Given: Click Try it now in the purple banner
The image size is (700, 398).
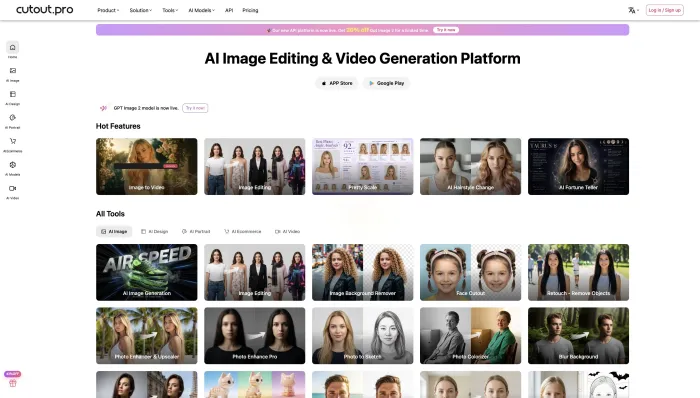Looking at the screenshot, I should point(446,30).
